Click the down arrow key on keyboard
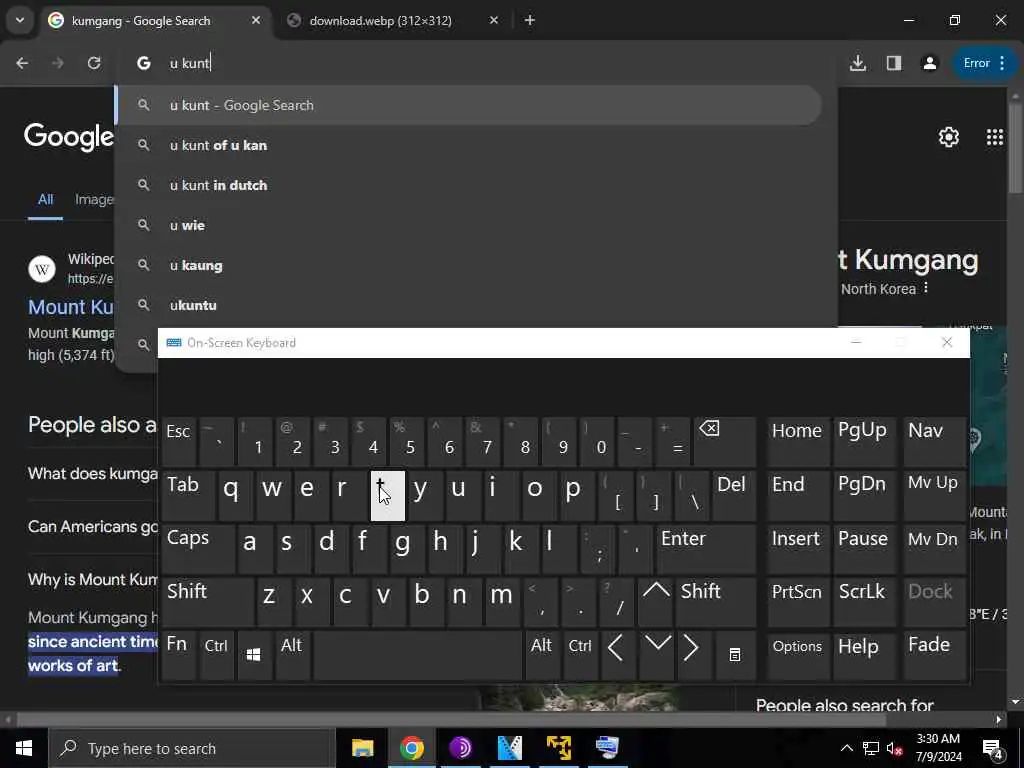 [656, 655]
